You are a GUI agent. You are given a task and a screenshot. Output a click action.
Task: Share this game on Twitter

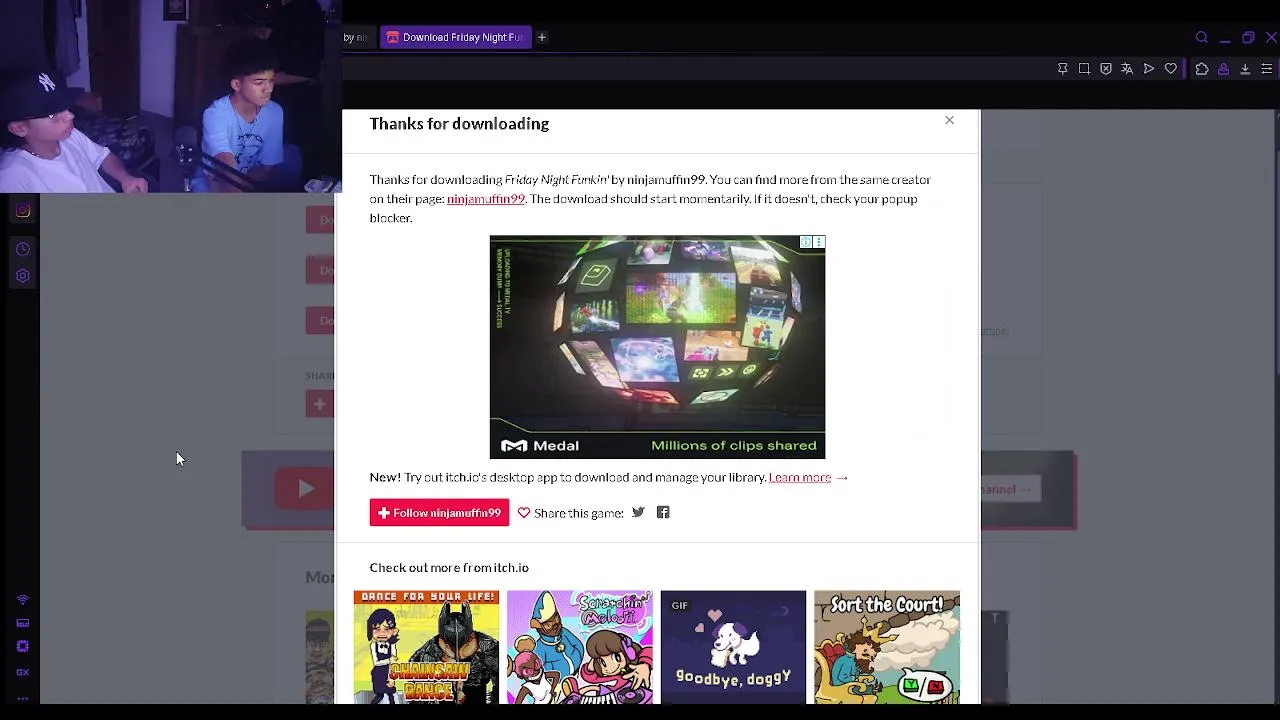[x=638, y=513]
